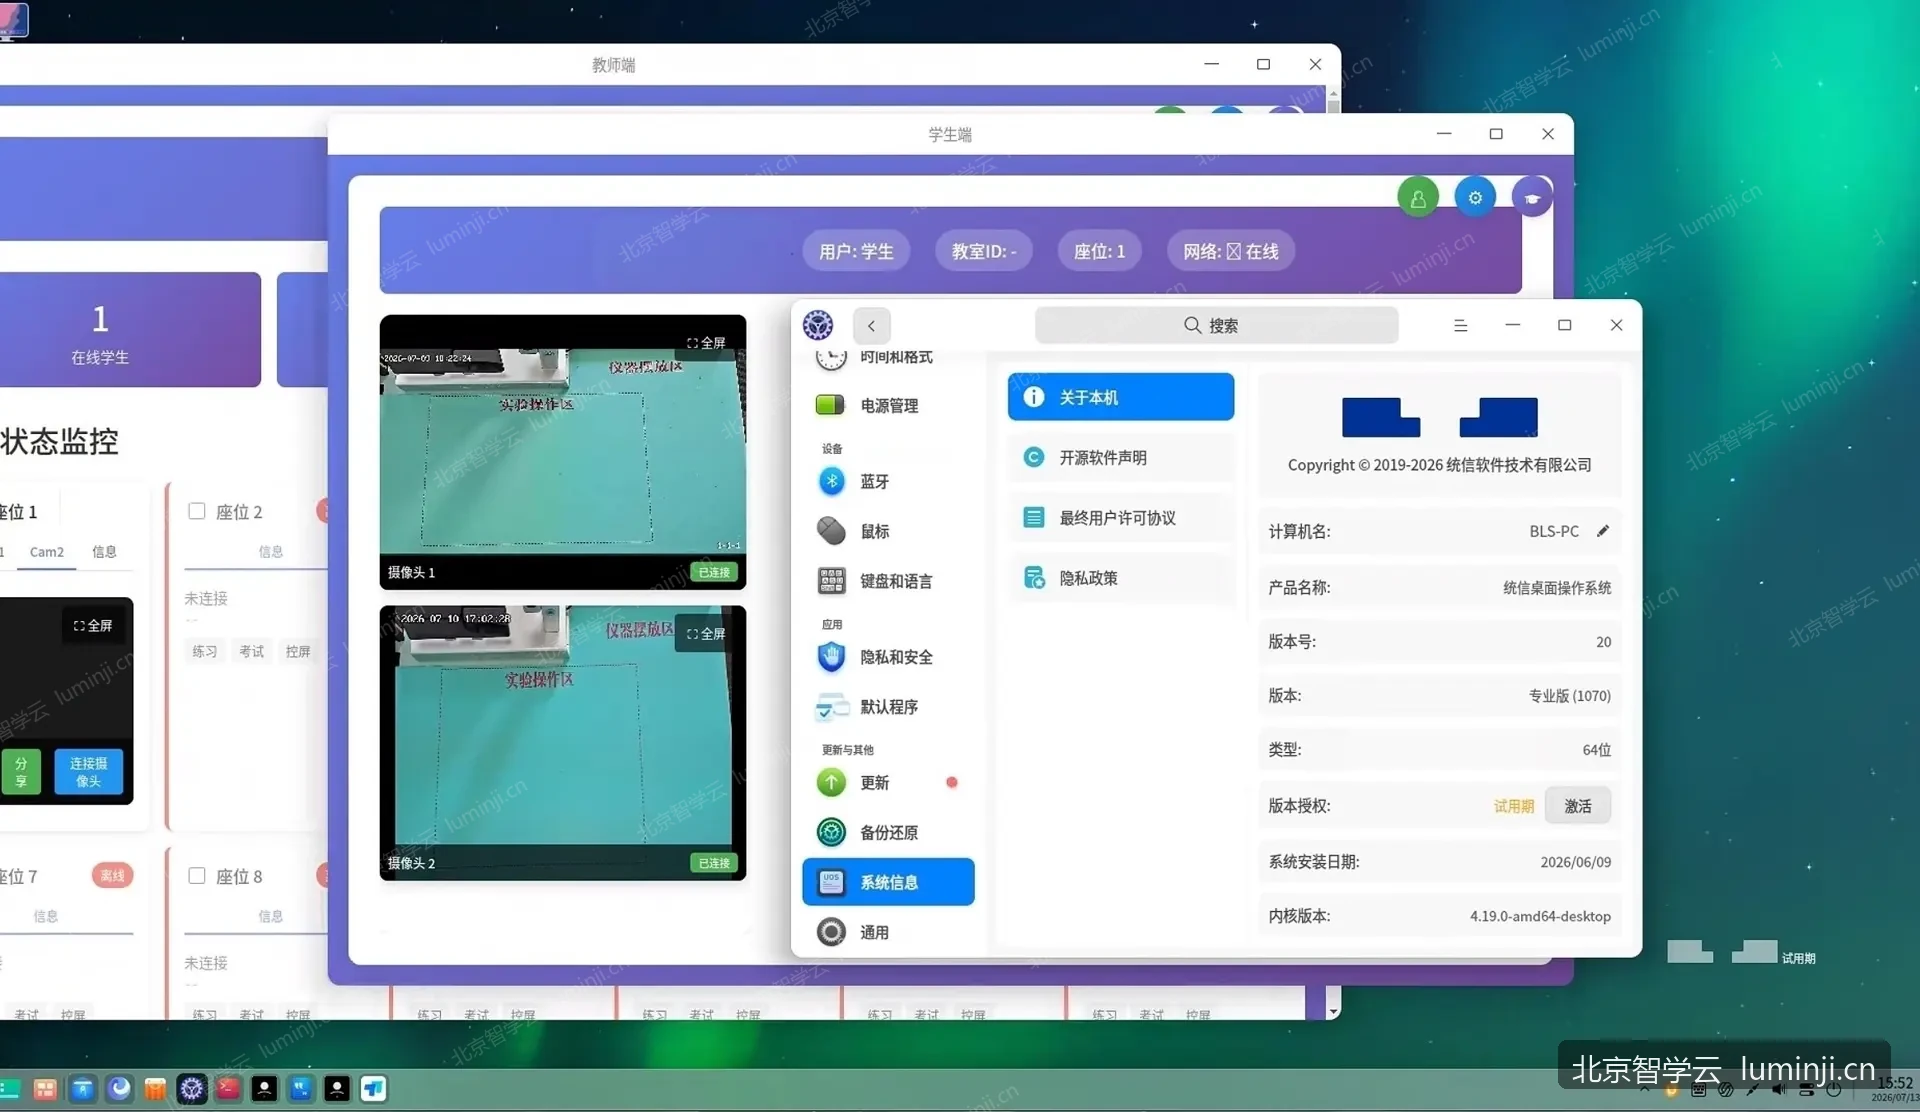Click 练习 on the 座位 2 card
This screenshot has width=1920, height=1112.
point(205,652)
